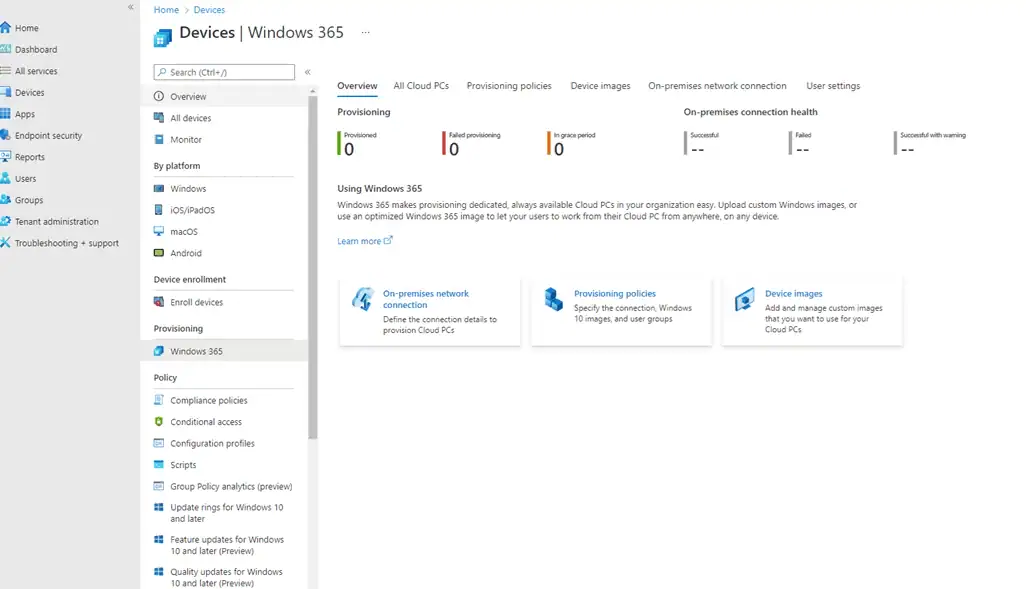Click the Apps grid icon

tap(6, 114)
